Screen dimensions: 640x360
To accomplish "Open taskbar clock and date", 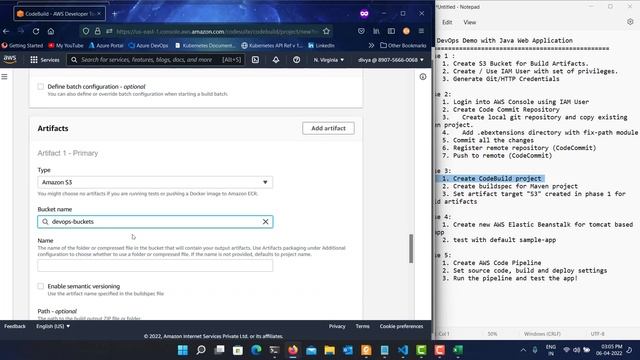I will (609, 350).
